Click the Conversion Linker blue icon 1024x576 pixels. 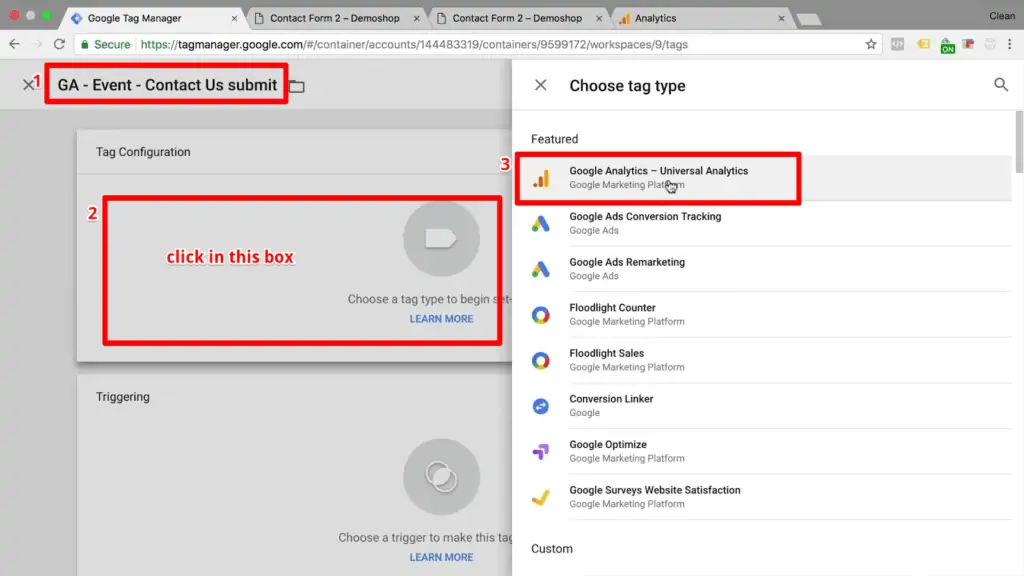(541, 406)
